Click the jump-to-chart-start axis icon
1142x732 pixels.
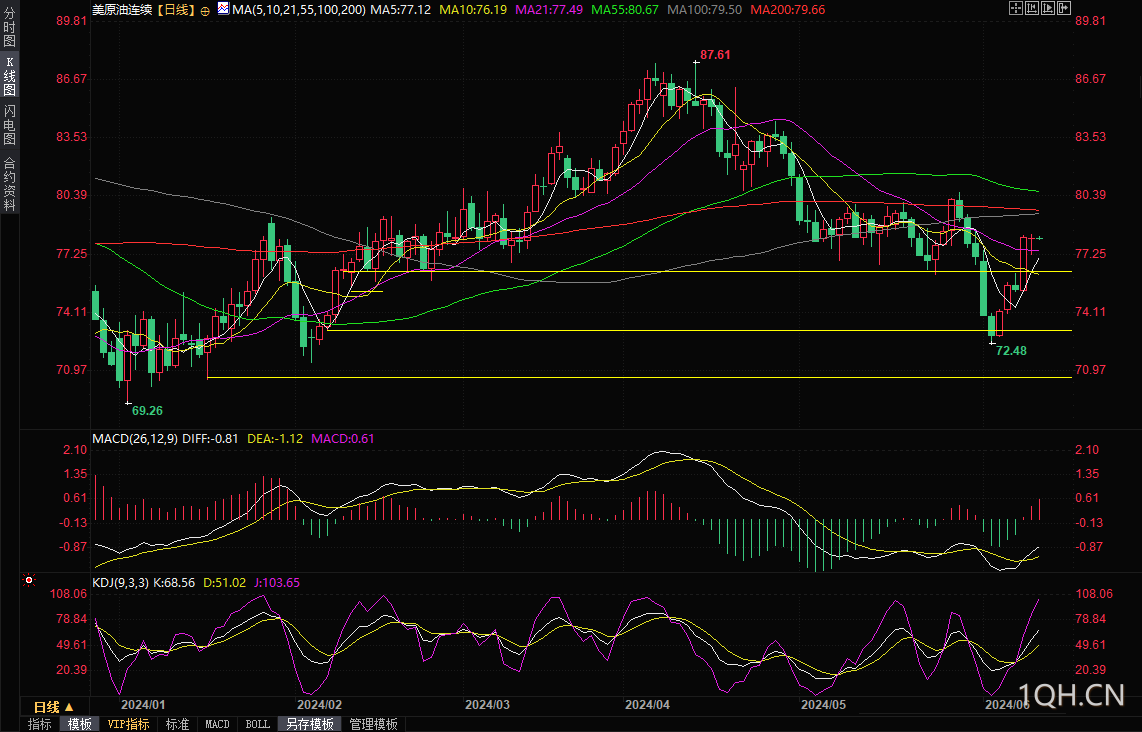click(x=1032, y=8)
